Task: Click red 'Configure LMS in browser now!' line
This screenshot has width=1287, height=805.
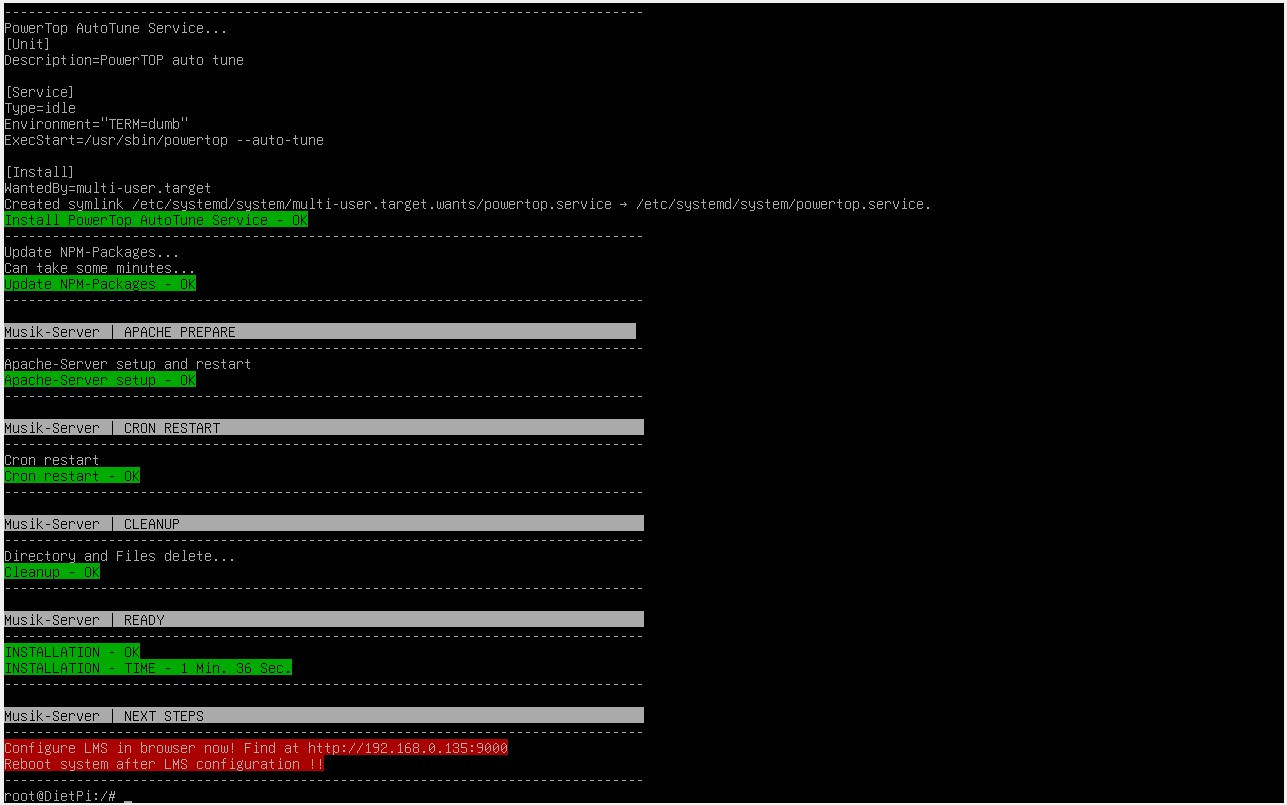Action: click(x=256, y=748)
